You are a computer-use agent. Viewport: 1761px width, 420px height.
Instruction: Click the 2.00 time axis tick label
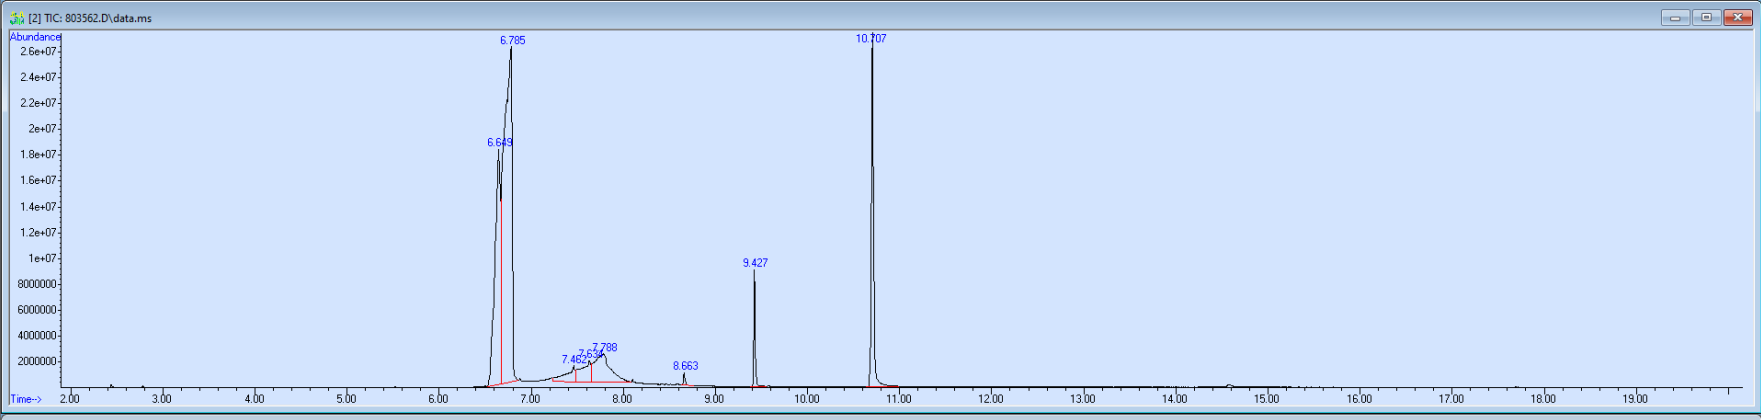(x=70, y=399)
